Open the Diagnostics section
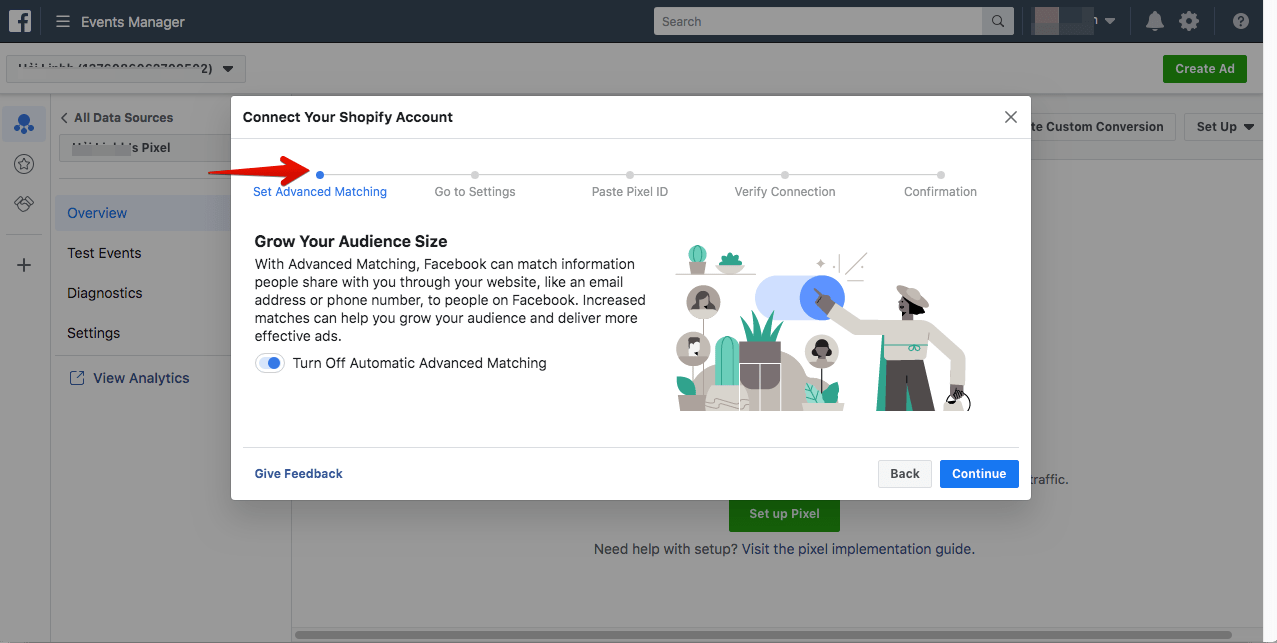Screen dimensions: 1277x643 (x=105, y=293)
